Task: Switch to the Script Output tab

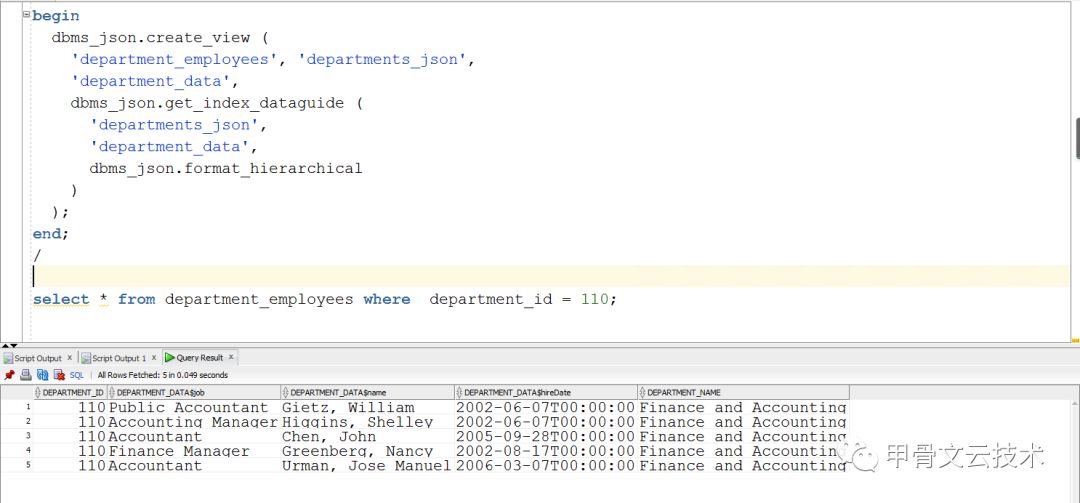Action: point(36,358)
